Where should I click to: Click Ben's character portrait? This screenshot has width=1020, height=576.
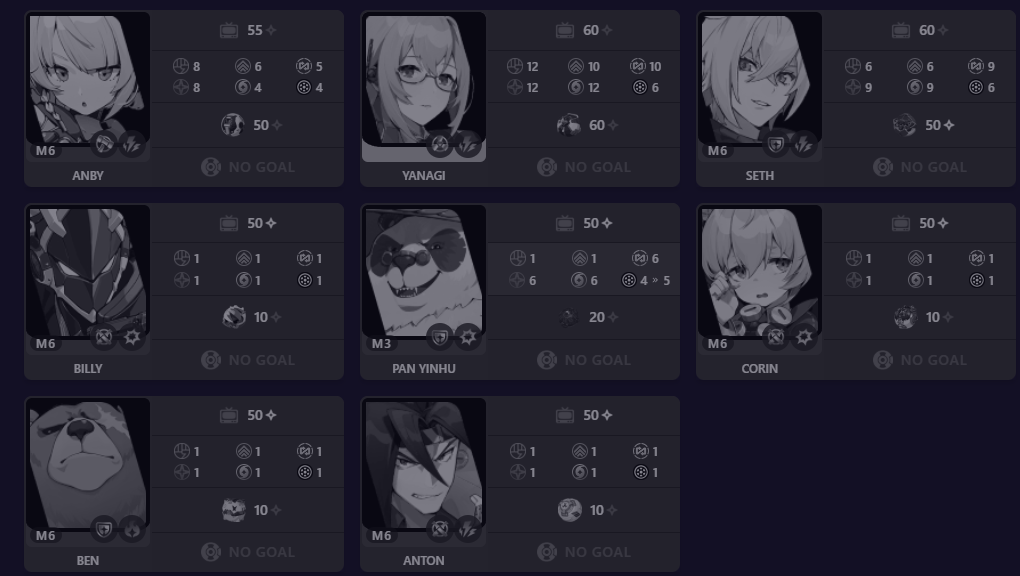tap(88, 463)
